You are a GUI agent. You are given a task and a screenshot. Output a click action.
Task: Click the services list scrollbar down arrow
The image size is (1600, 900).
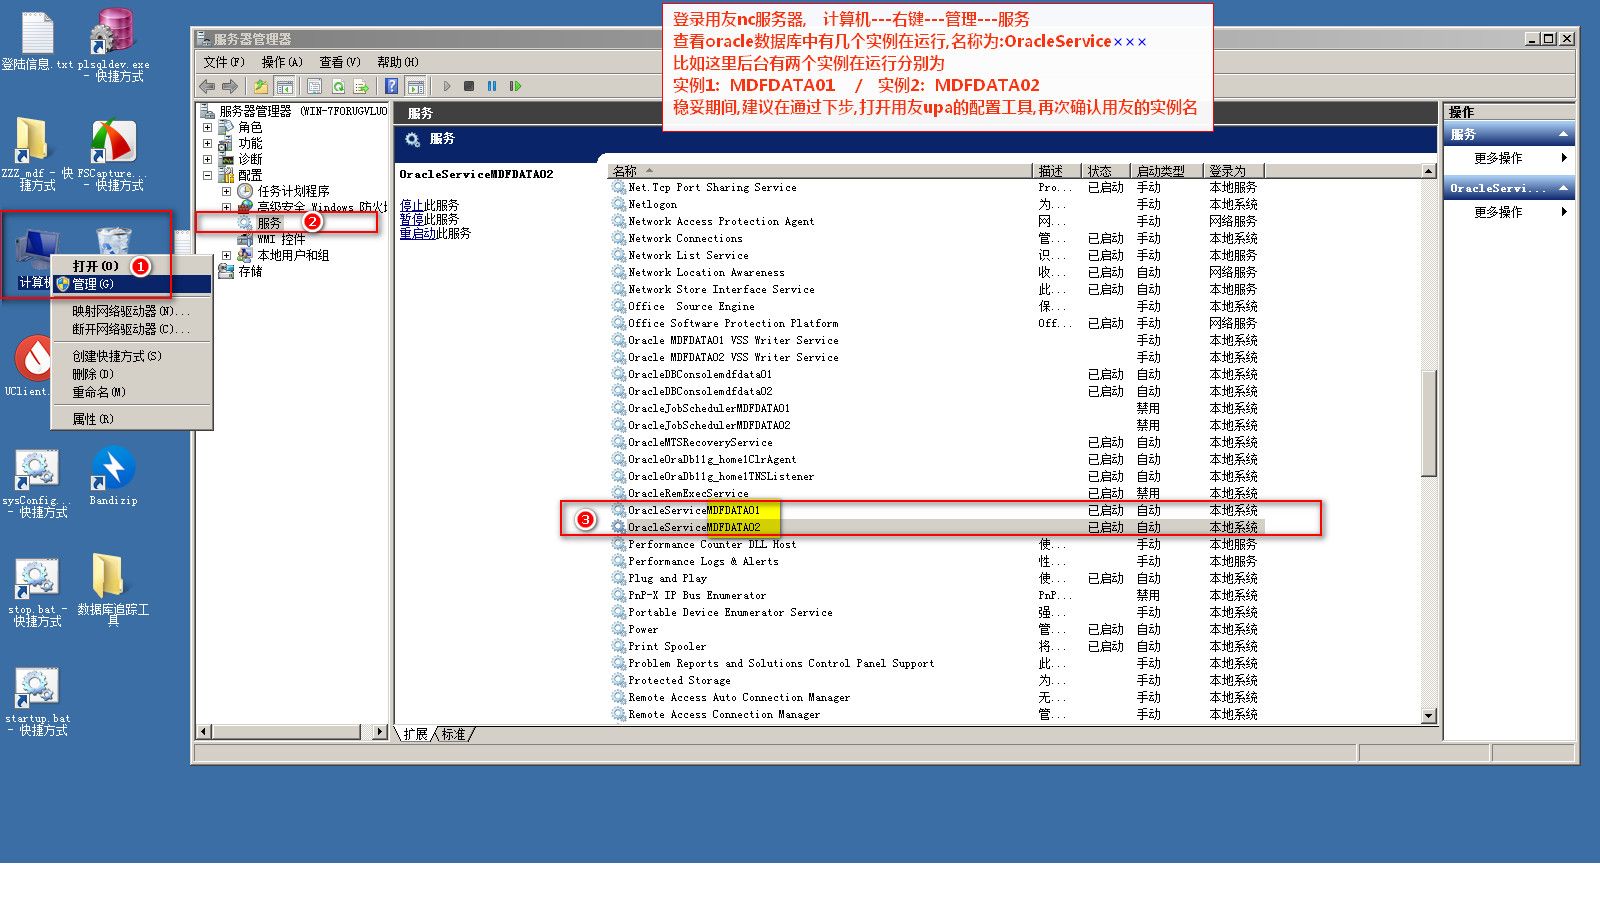point(1428,716)
